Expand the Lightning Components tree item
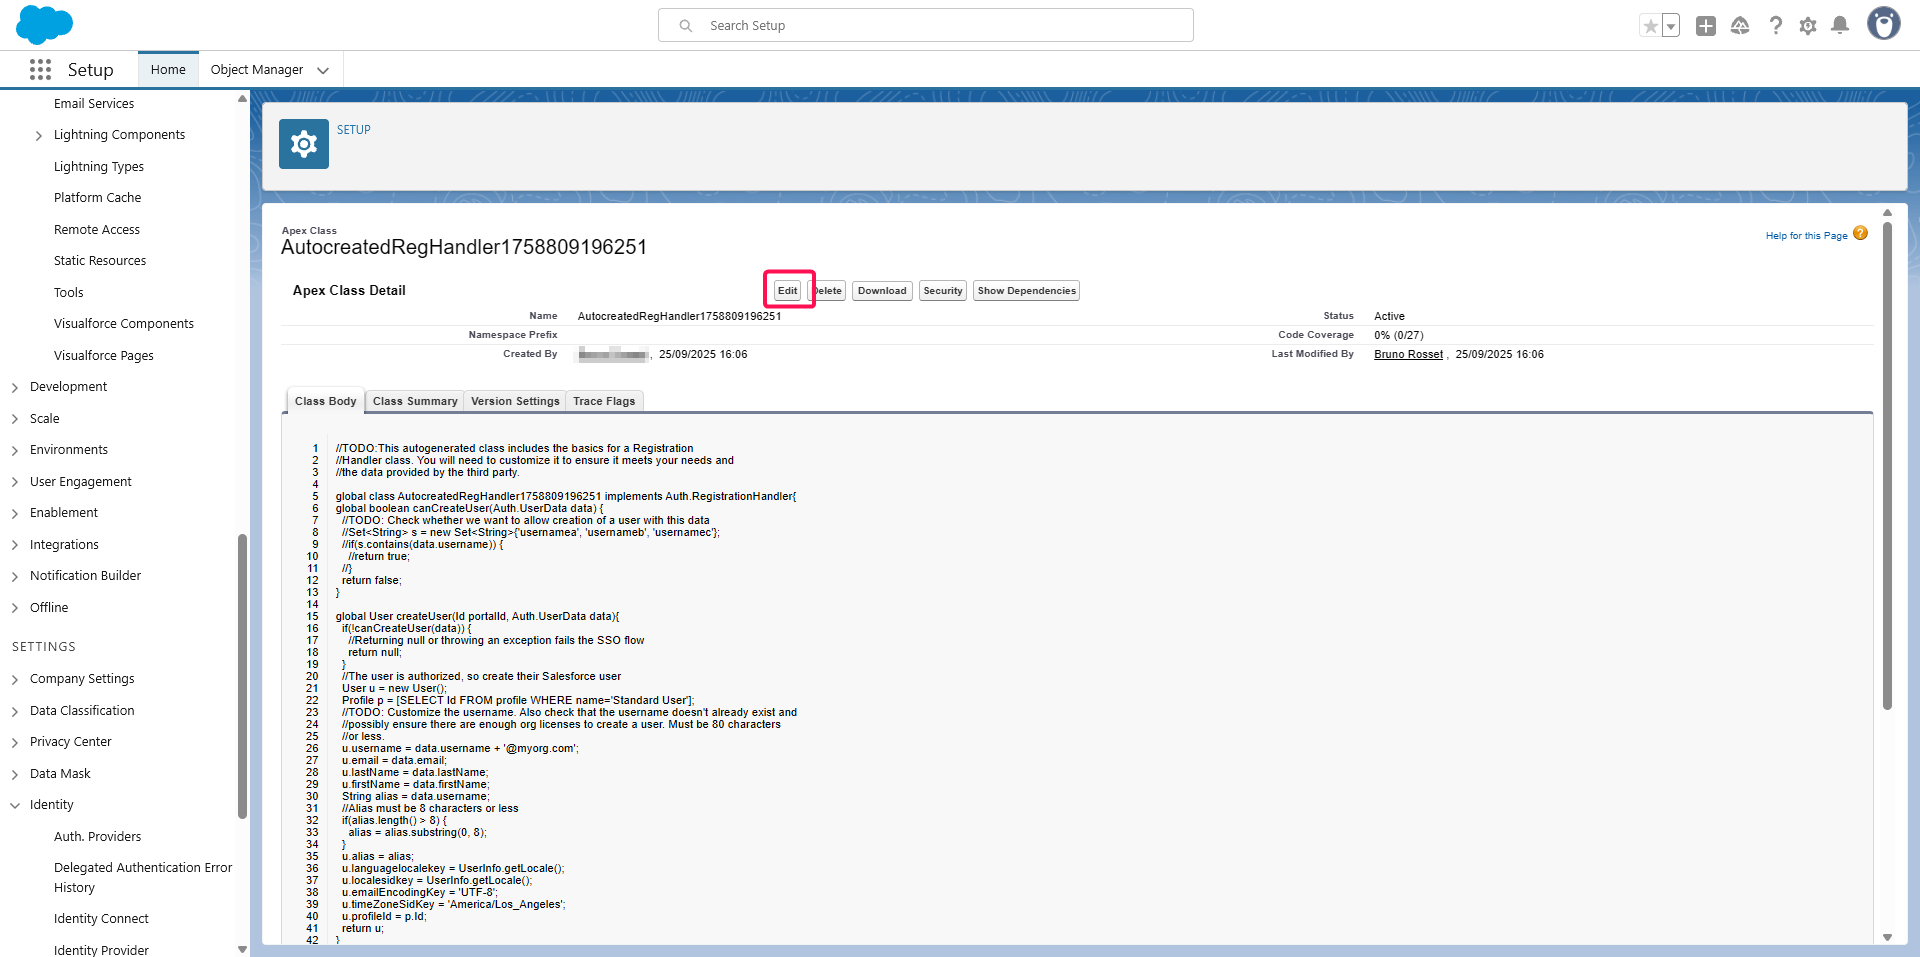The height and width of the screenshot is (957, 1920). pos(39,135)
